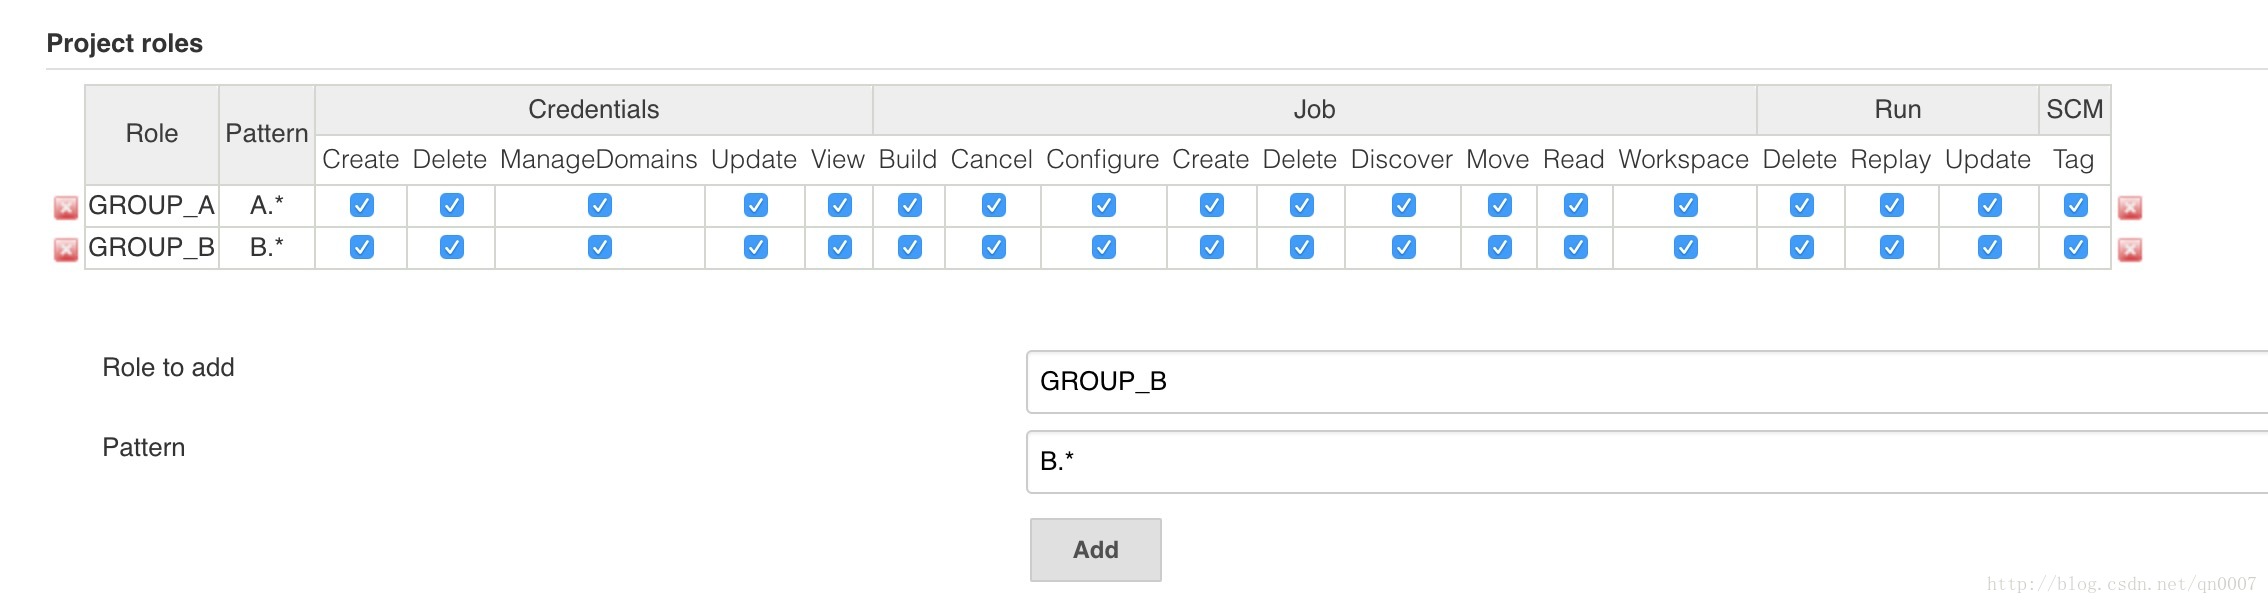
Task: Toggle GROUP_A Job Build checkbox
Action: pos(910,205)
